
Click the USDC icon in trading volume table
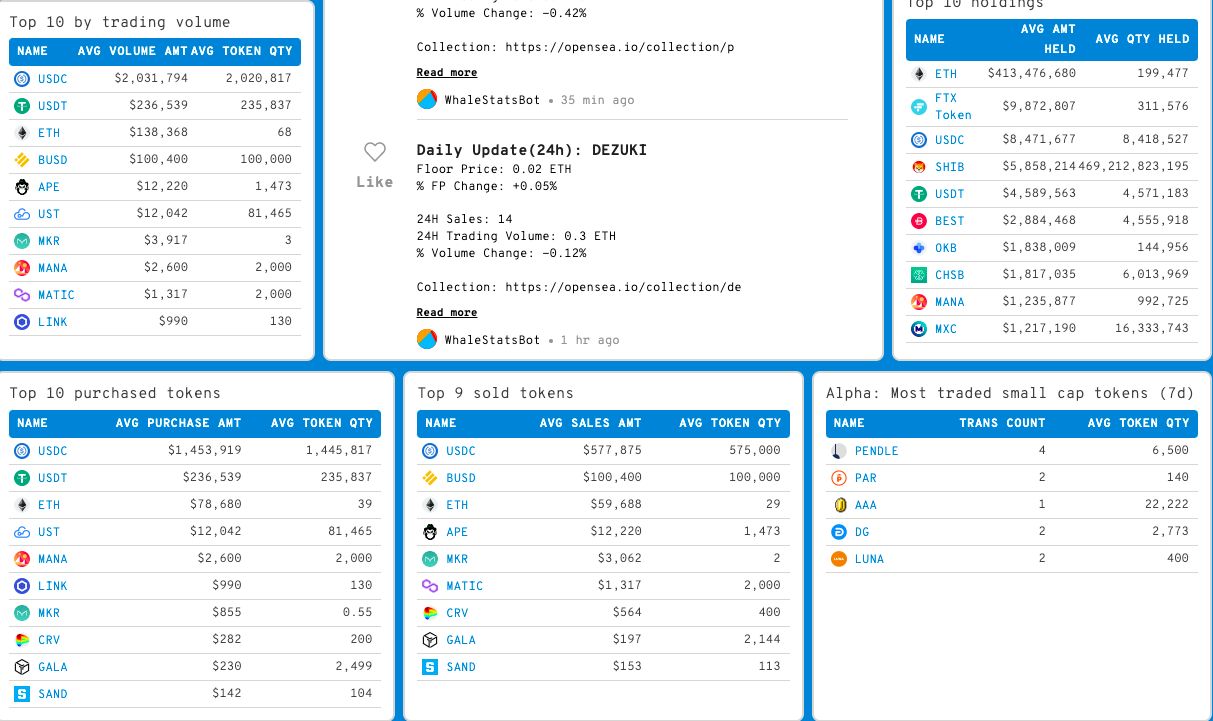pyautogui.click(x=22, y=79)
